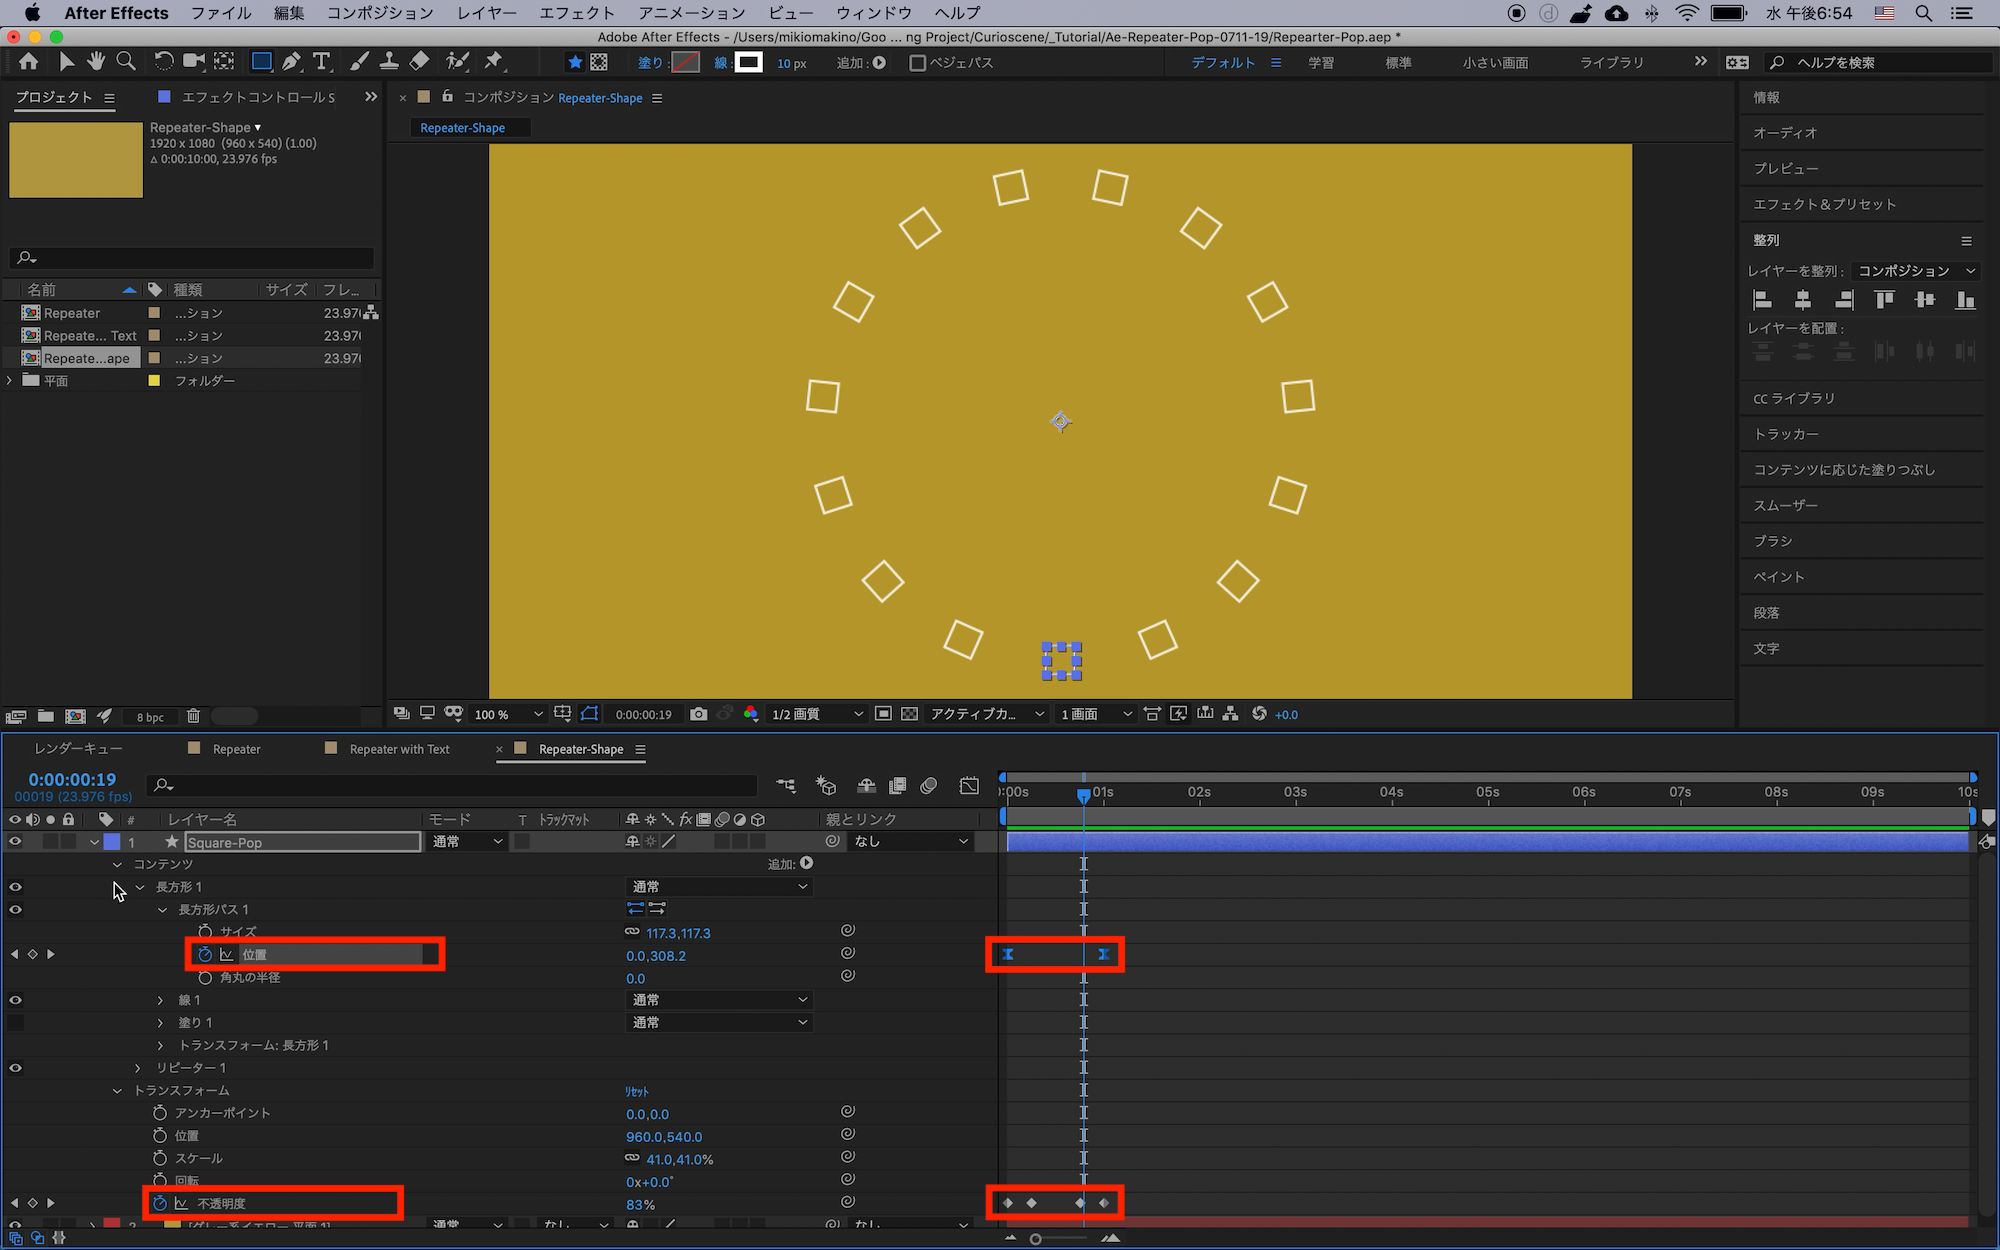Select the Type (T) tool

(x=322, y=62)
